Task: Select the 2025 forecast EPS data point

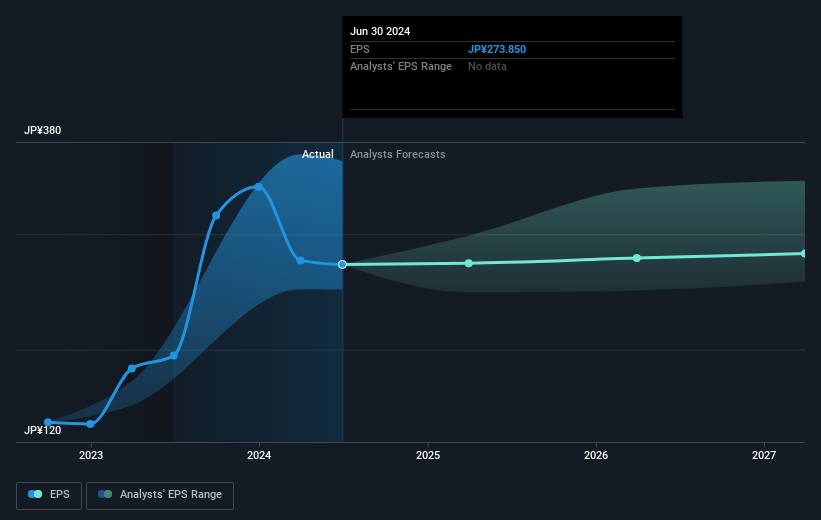Action: pyautogui.click(x=469, y=263)
